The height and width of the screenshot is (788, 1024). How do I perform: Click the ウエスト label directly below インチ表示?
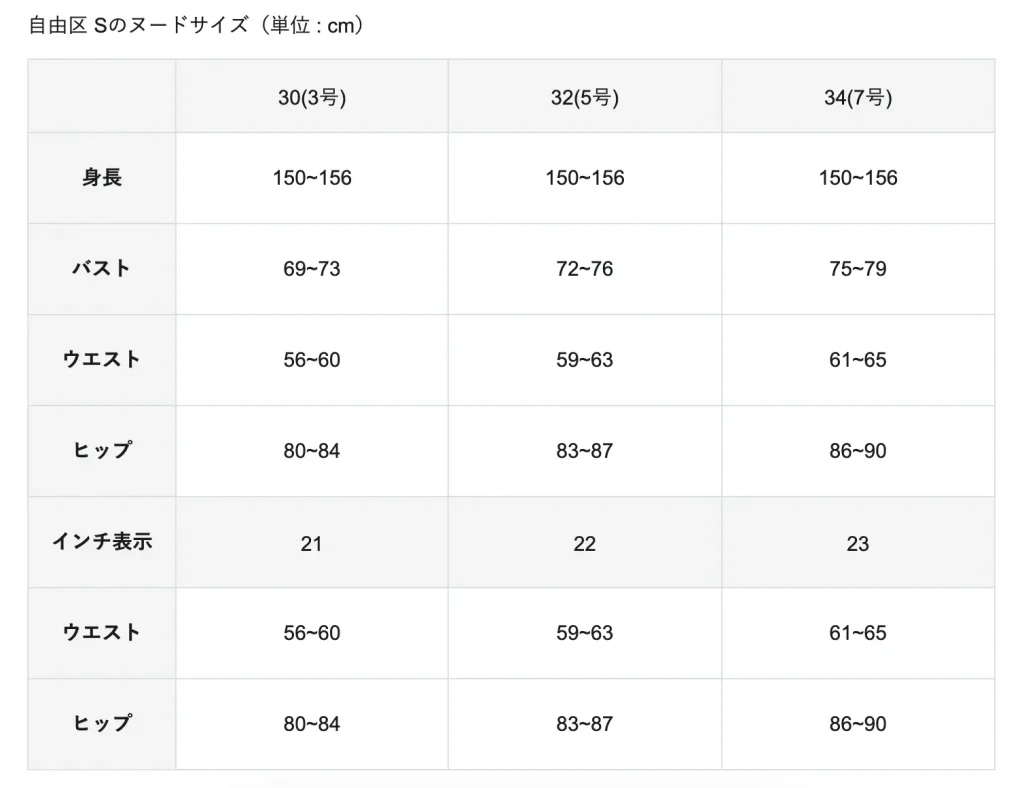102,632
